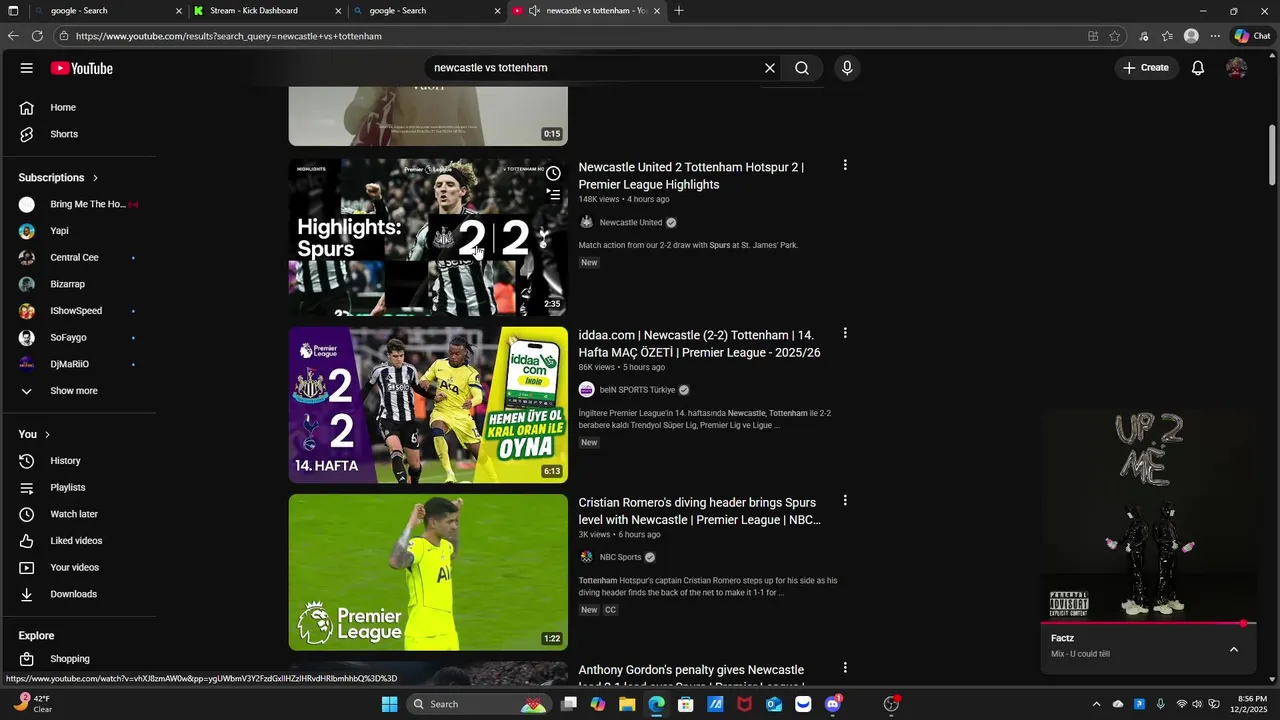Open action menu for Newcastle United highlights
Viewport: 1280px width, 720px height.
tap(845, 165)
